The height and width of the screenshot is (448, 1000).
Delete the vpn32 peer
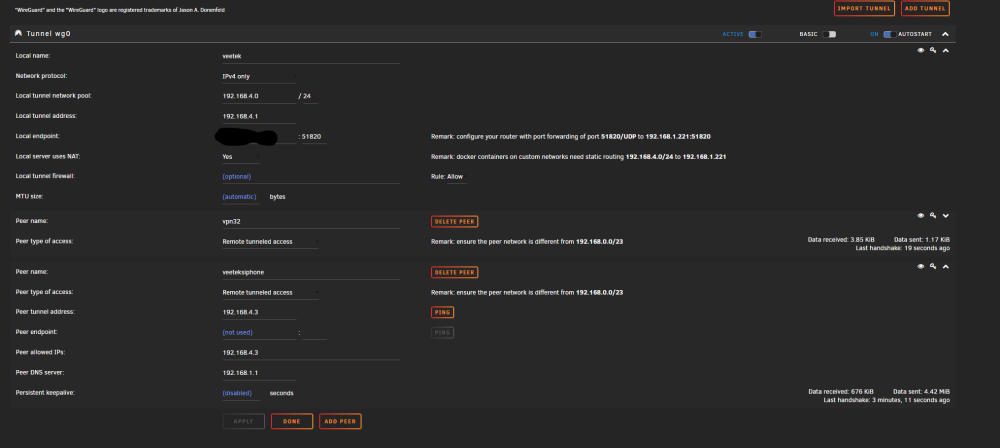coord(455,221)
